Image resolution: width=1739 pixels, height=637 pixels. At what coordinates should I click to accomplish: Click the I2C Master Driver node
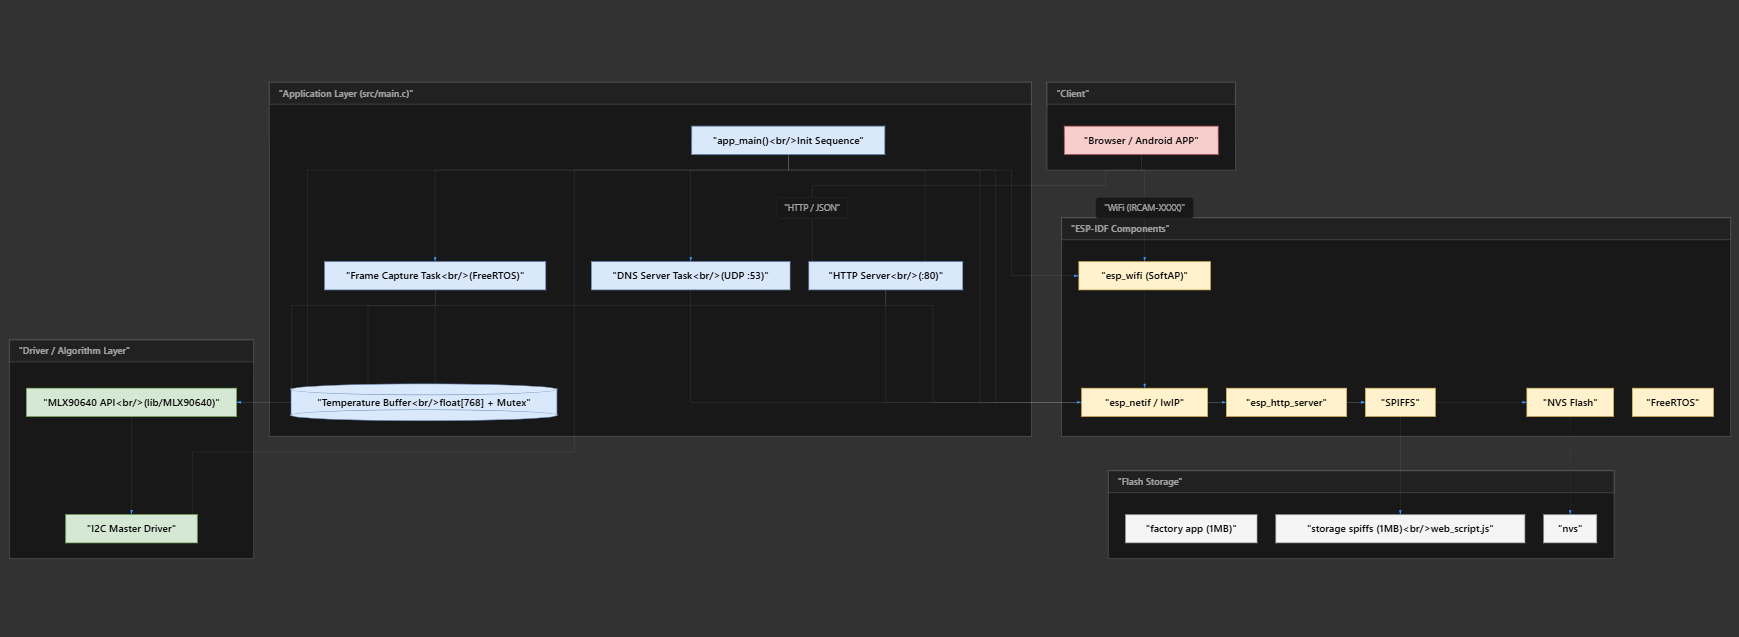click(131, 529)
